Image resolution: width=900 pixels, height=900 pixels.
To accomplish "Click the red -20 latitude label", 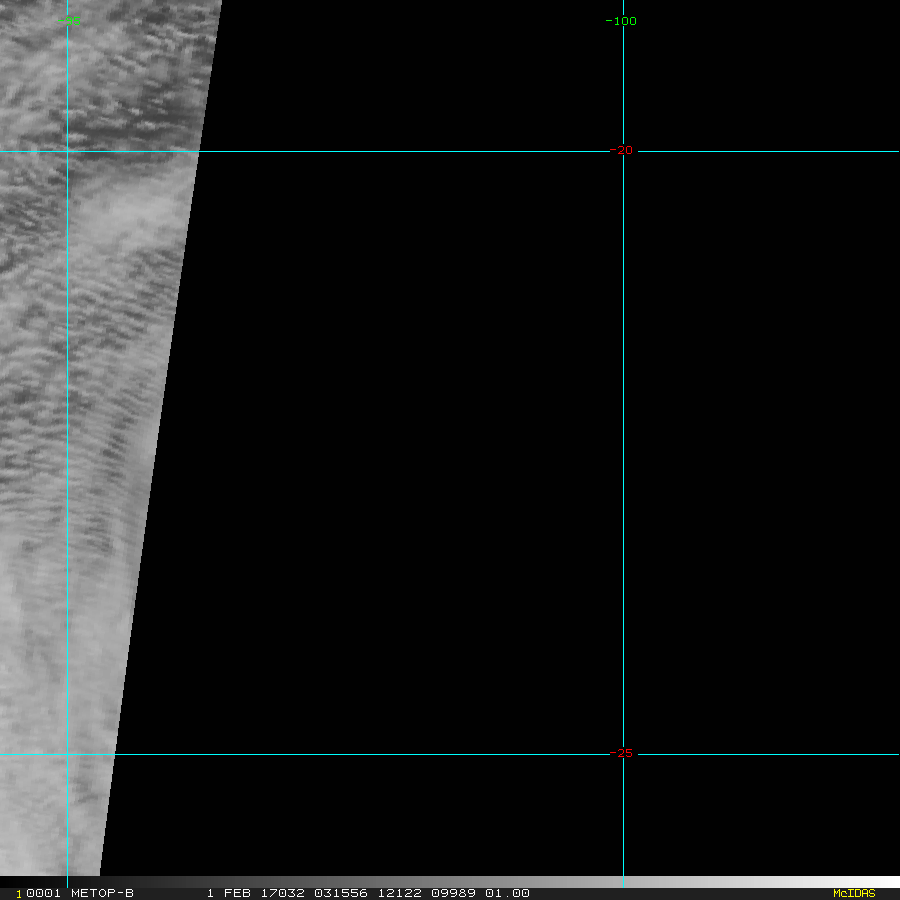I will coord(621,150).
